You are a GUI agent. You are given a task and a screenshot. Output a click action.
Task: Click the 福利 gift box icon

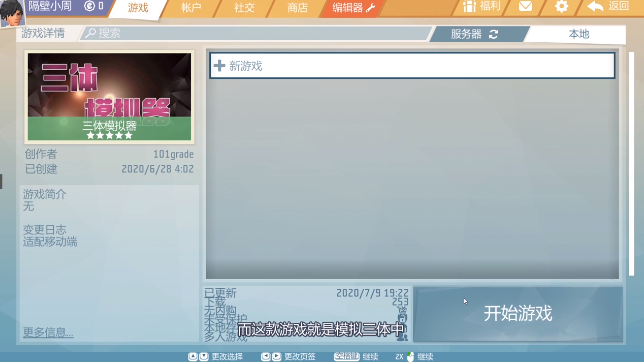click(x=469, y=6)
